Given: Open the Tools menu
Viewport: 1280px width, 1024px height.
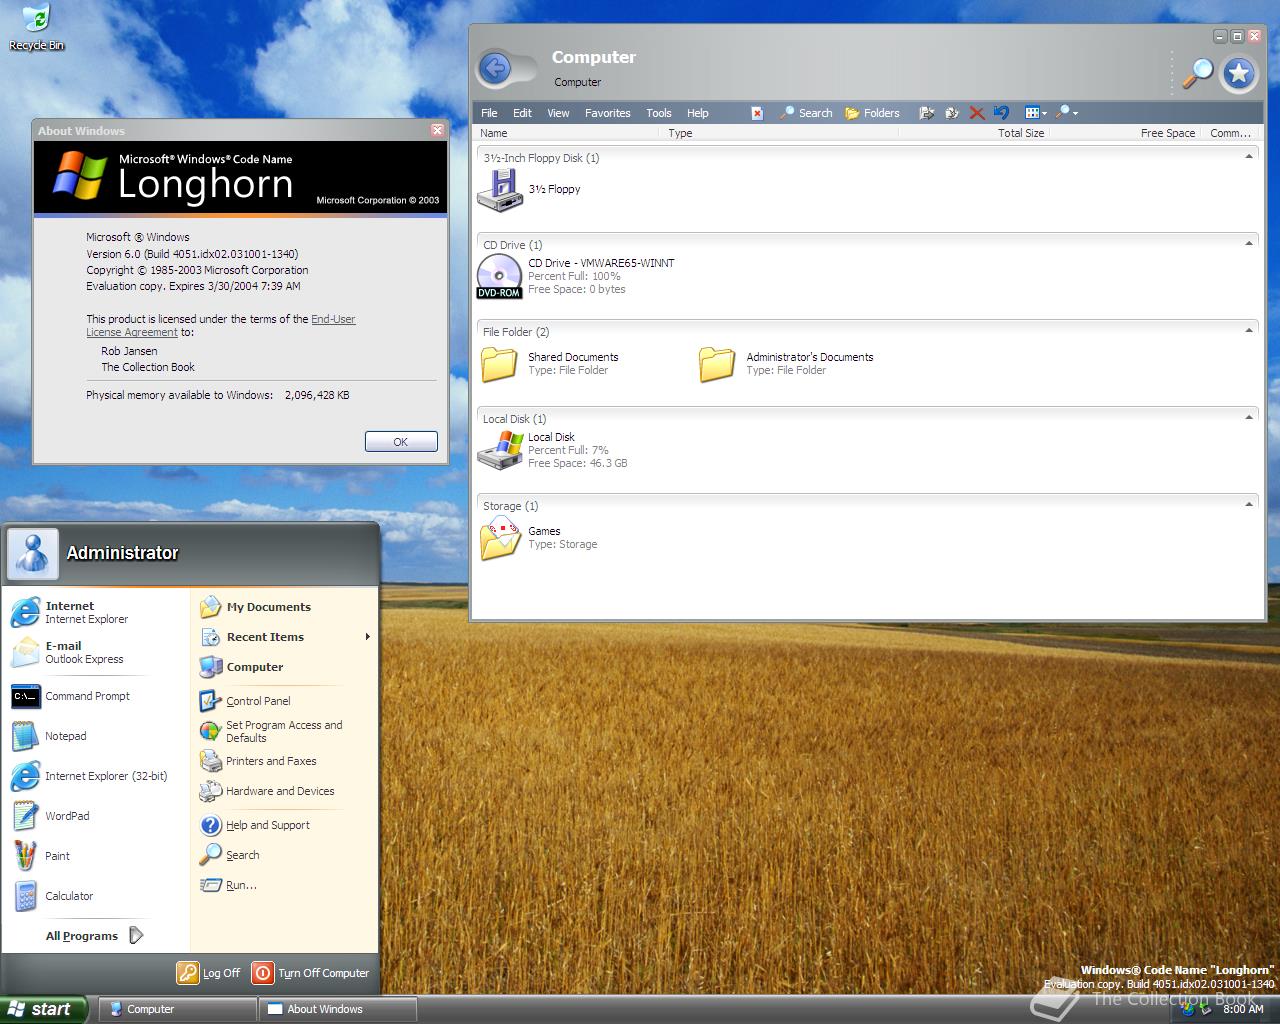Looking at the screenshot, I should click(658, 113).
